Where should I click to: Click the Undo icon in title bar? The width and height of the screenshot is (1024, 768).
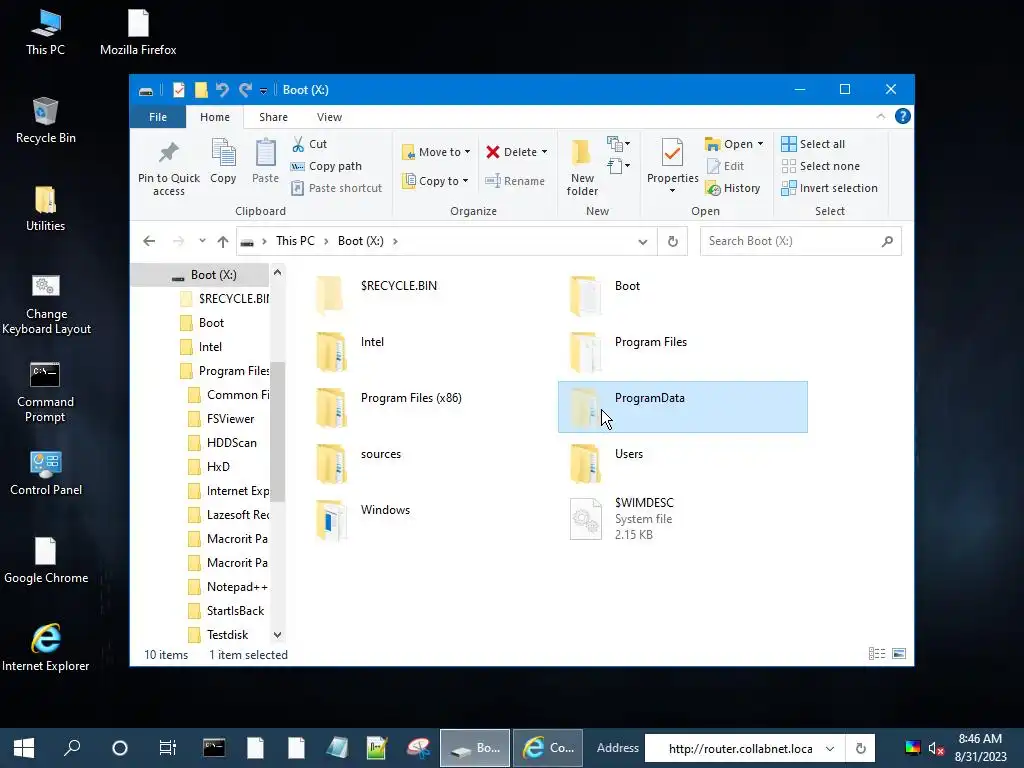click(x=222, y=90)
